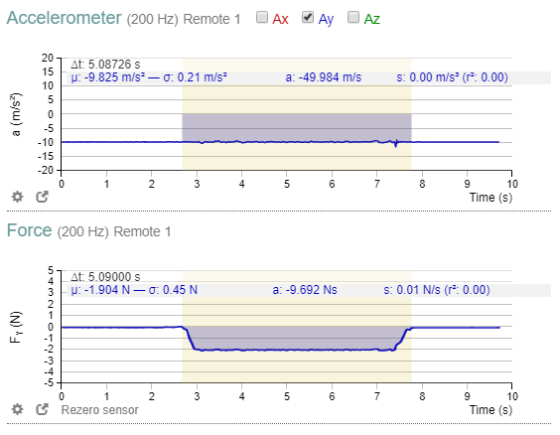The width and height of the screenshot is (560, 435).
Task: Open Force graph settings gear
Action: point(17,409)
